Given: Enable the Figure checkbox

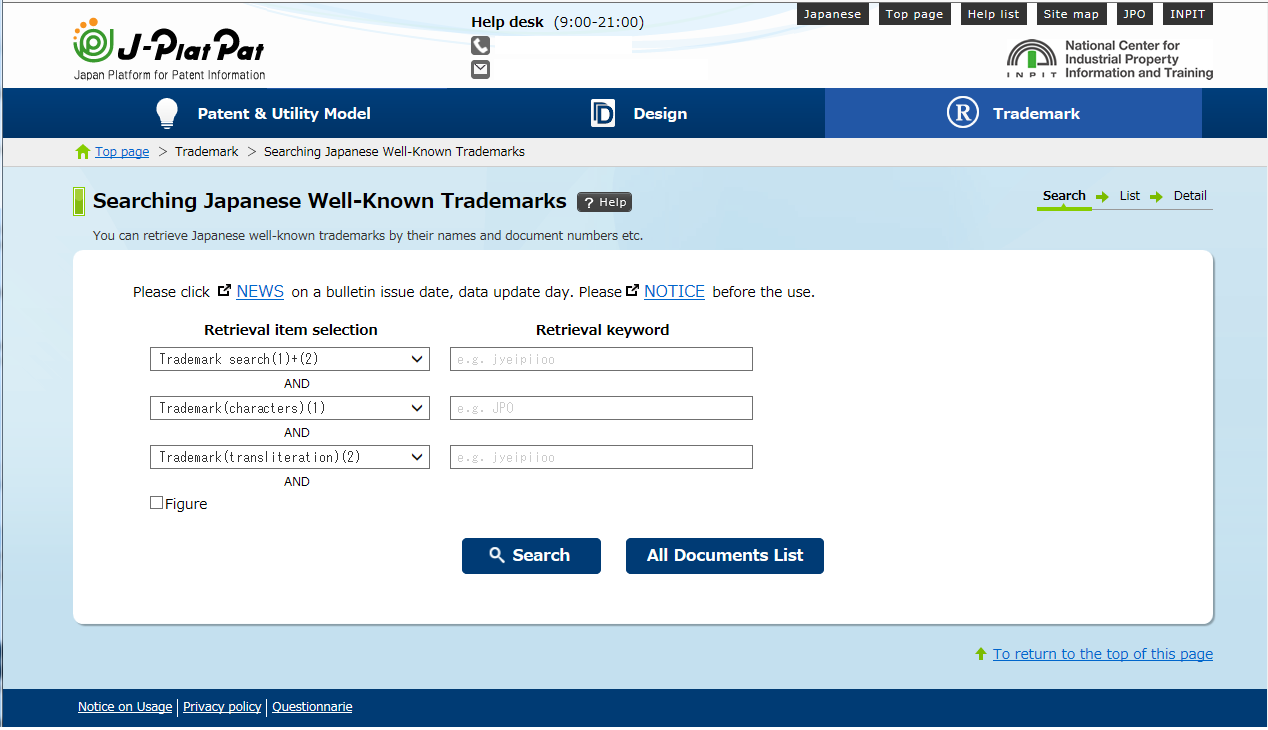Looking at the screenshot, I should pyautogui.click(x=157, y=503).
